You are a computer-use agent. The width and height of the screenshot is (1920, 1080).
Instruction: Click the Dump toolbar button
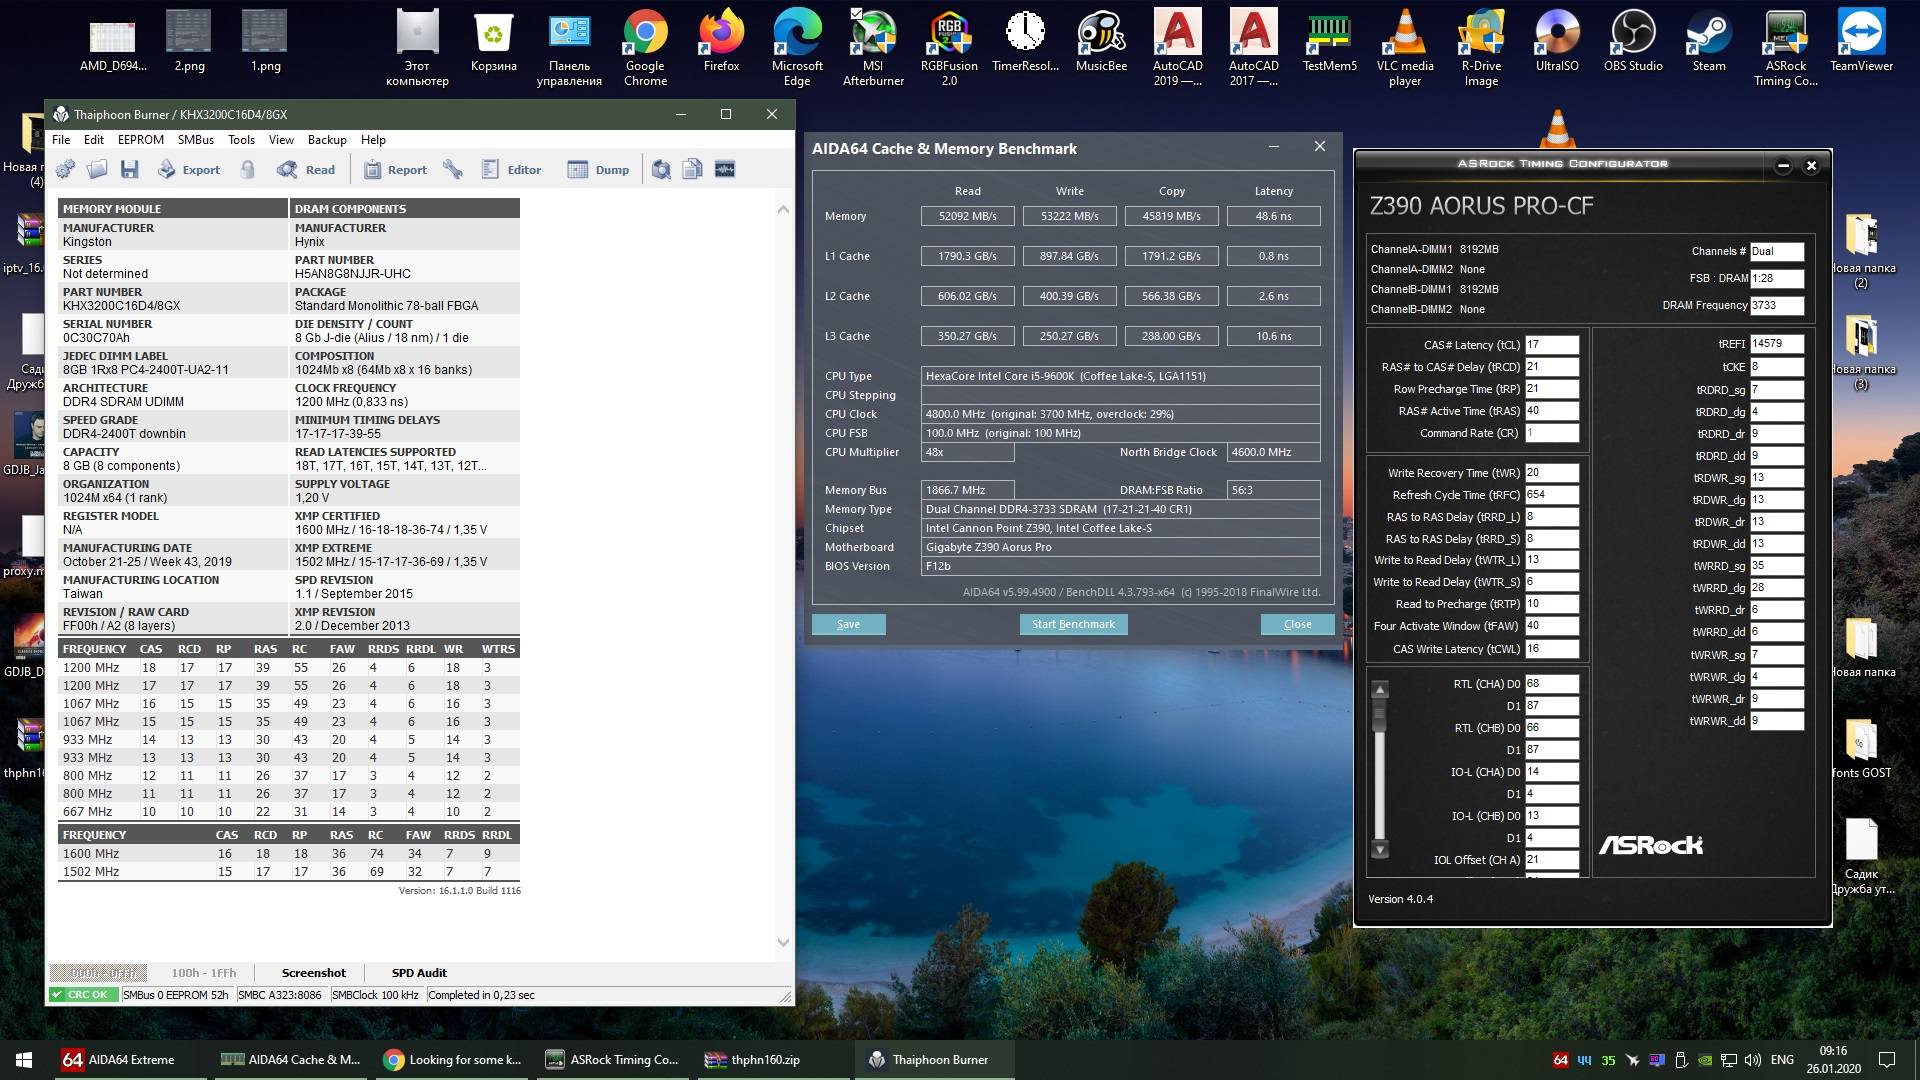[598, 170]
